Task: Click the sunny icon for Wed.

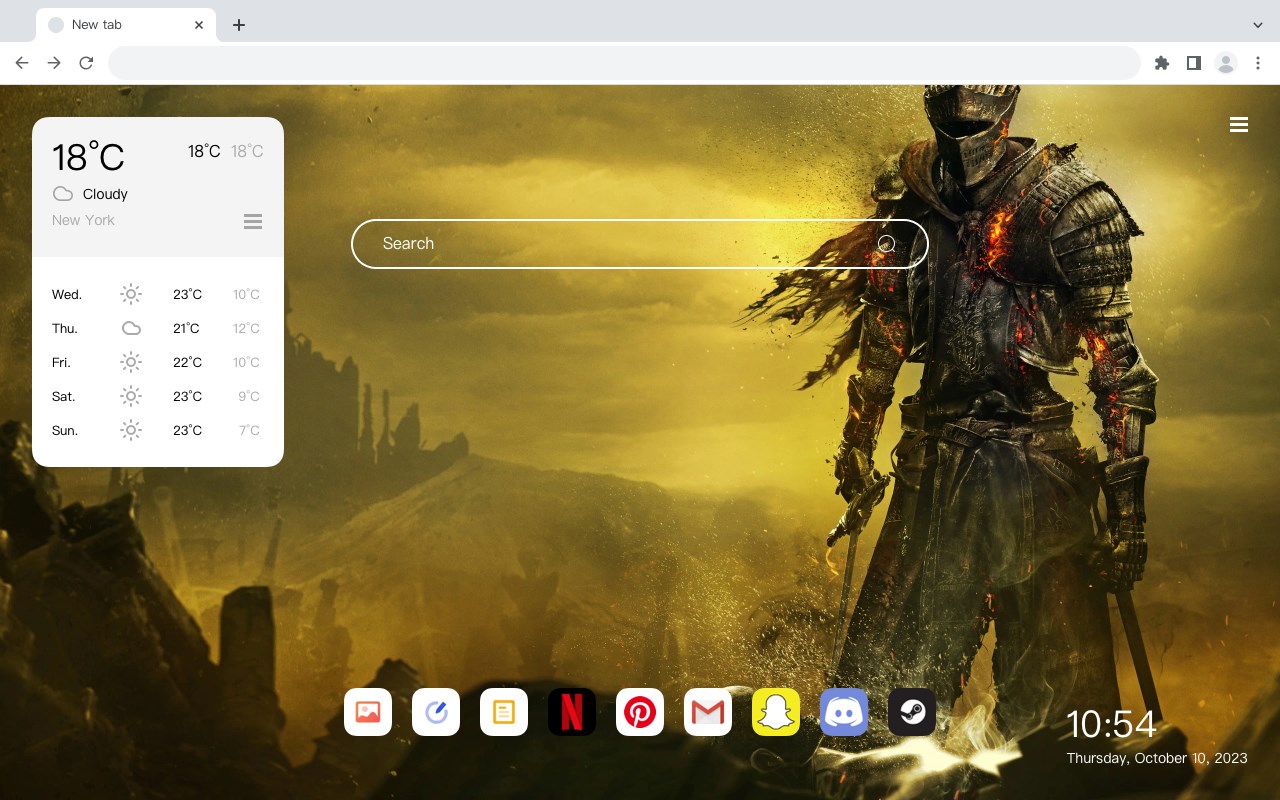Action: click(131, 294)
